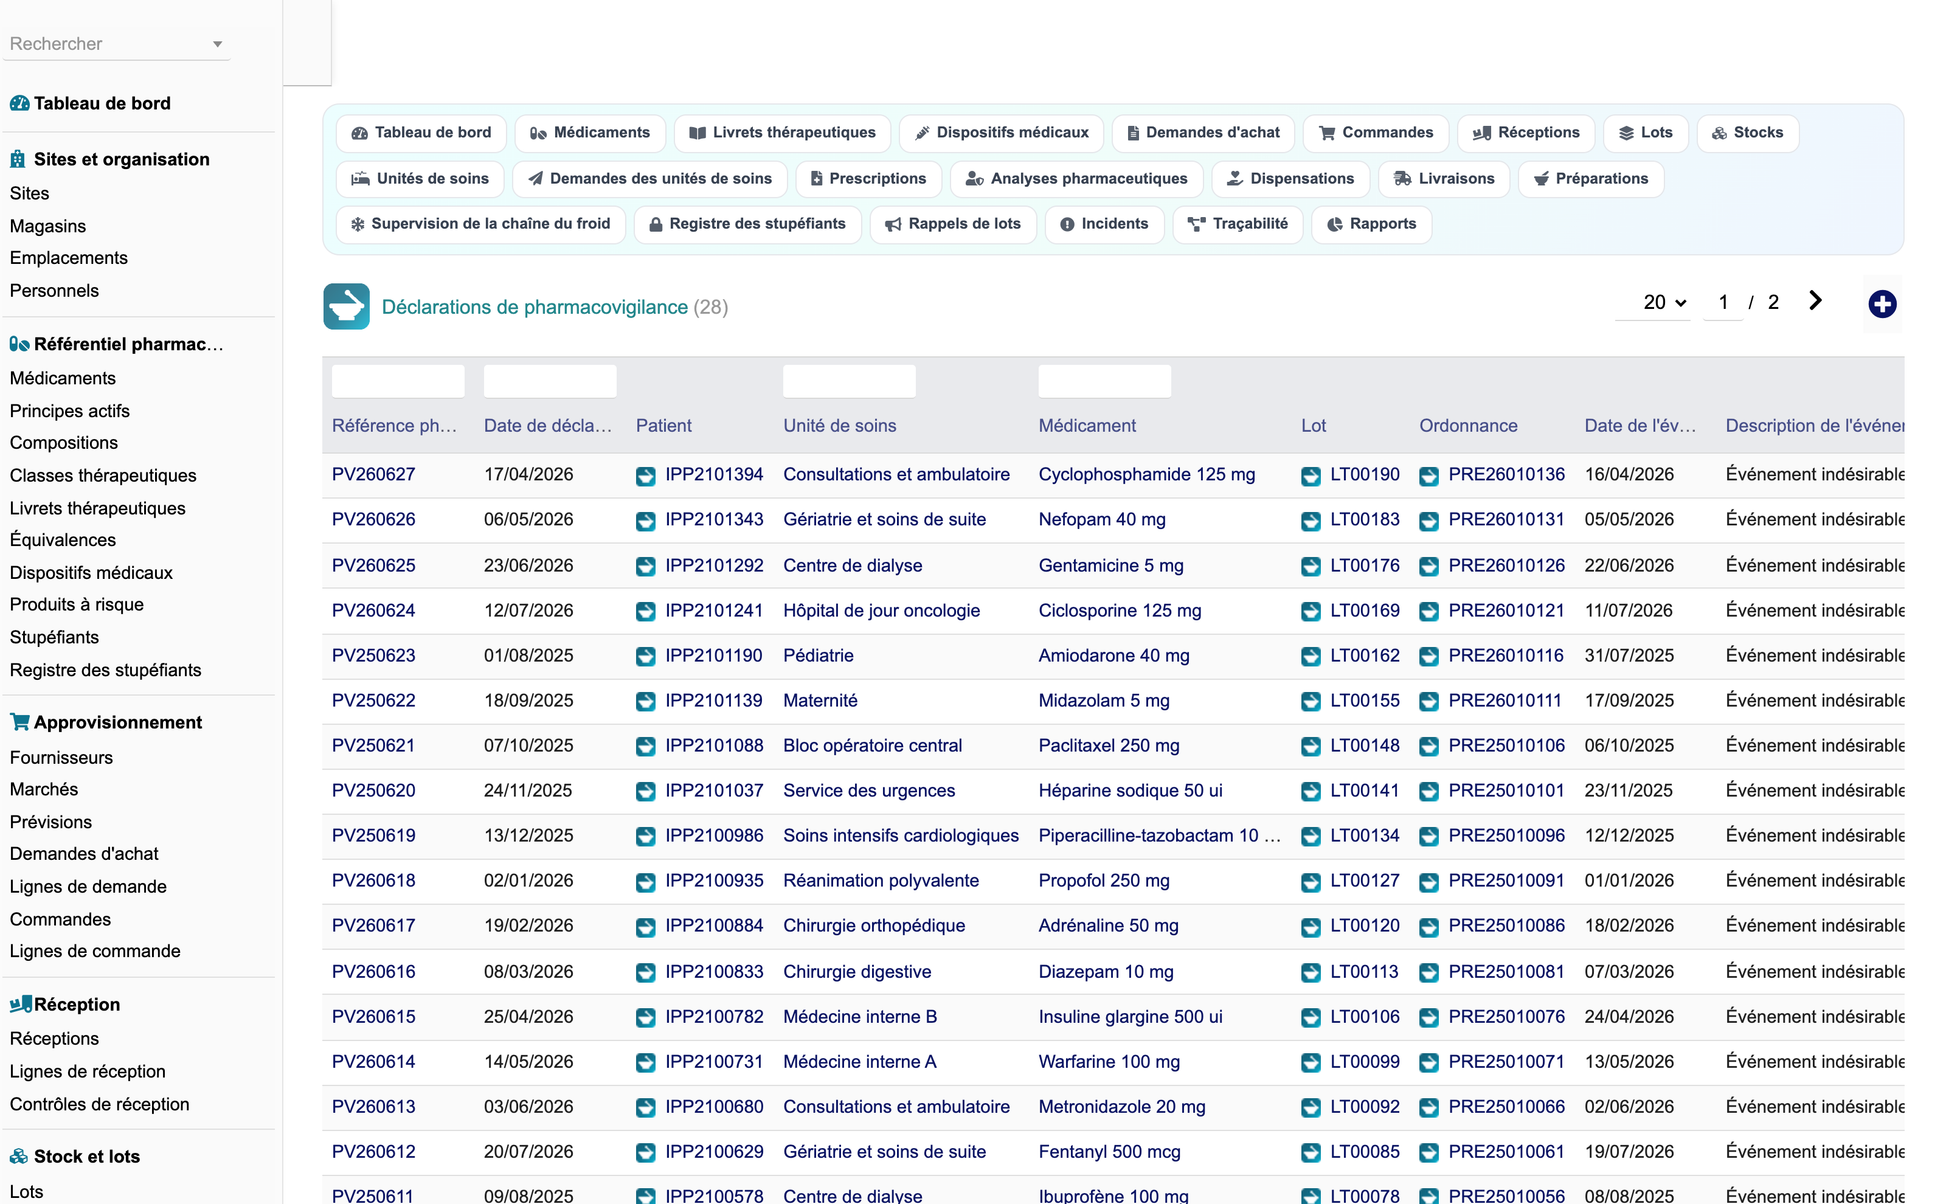Open lot icon next to LT00113

click(1311, 973)
